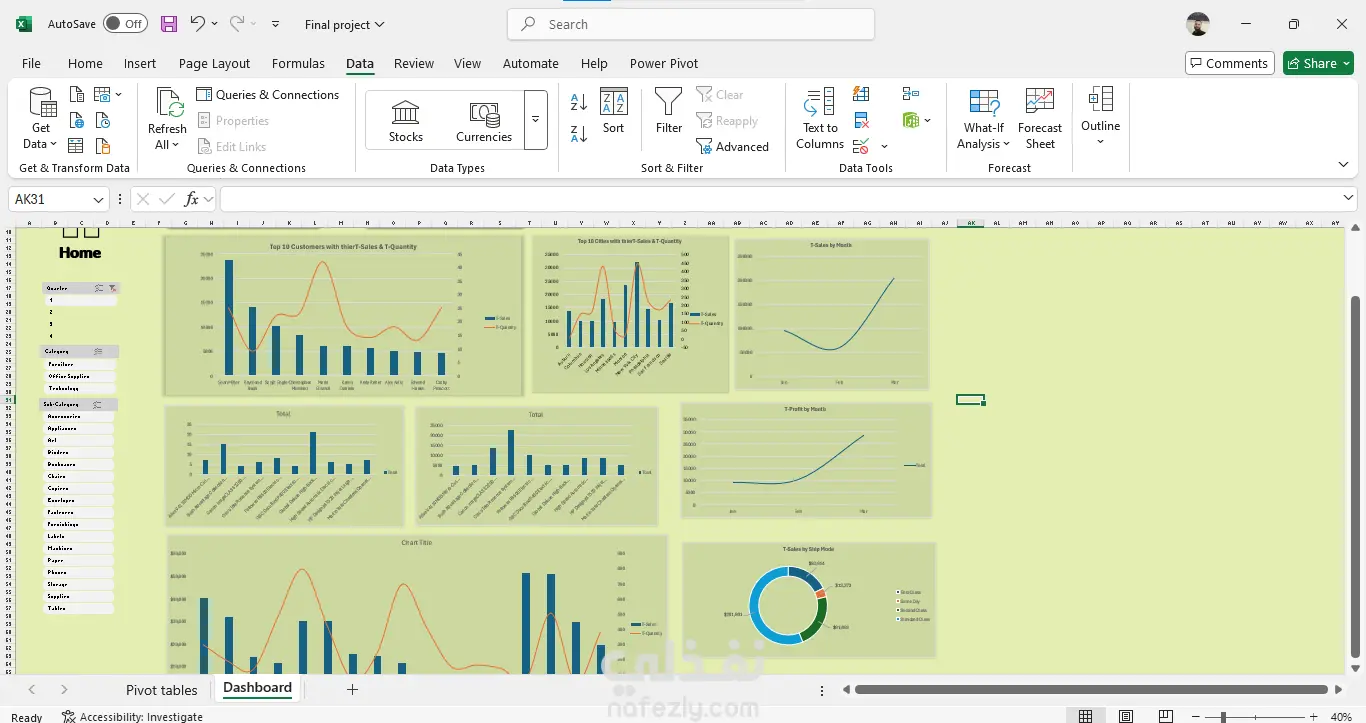1366x723 pixels.
Task: Expand the formula bar
Action: (1349, 199)
